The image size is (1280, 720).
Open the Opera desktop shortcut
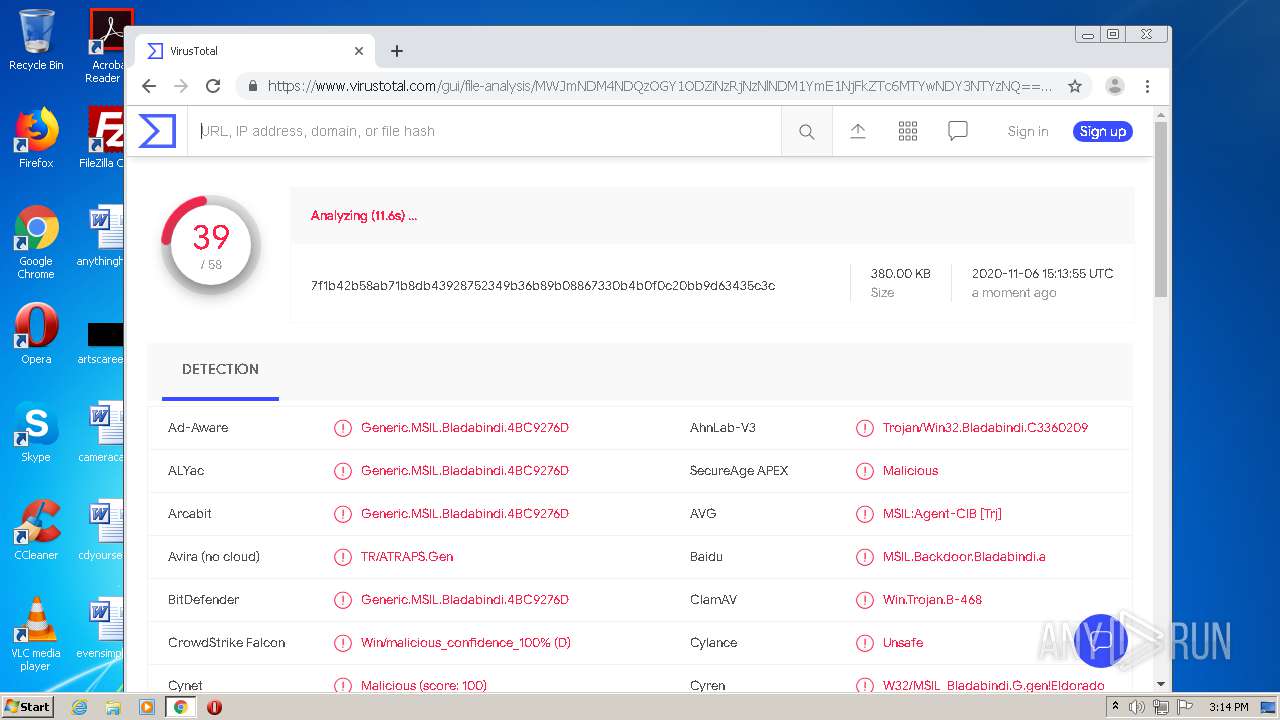click(36, 333)
